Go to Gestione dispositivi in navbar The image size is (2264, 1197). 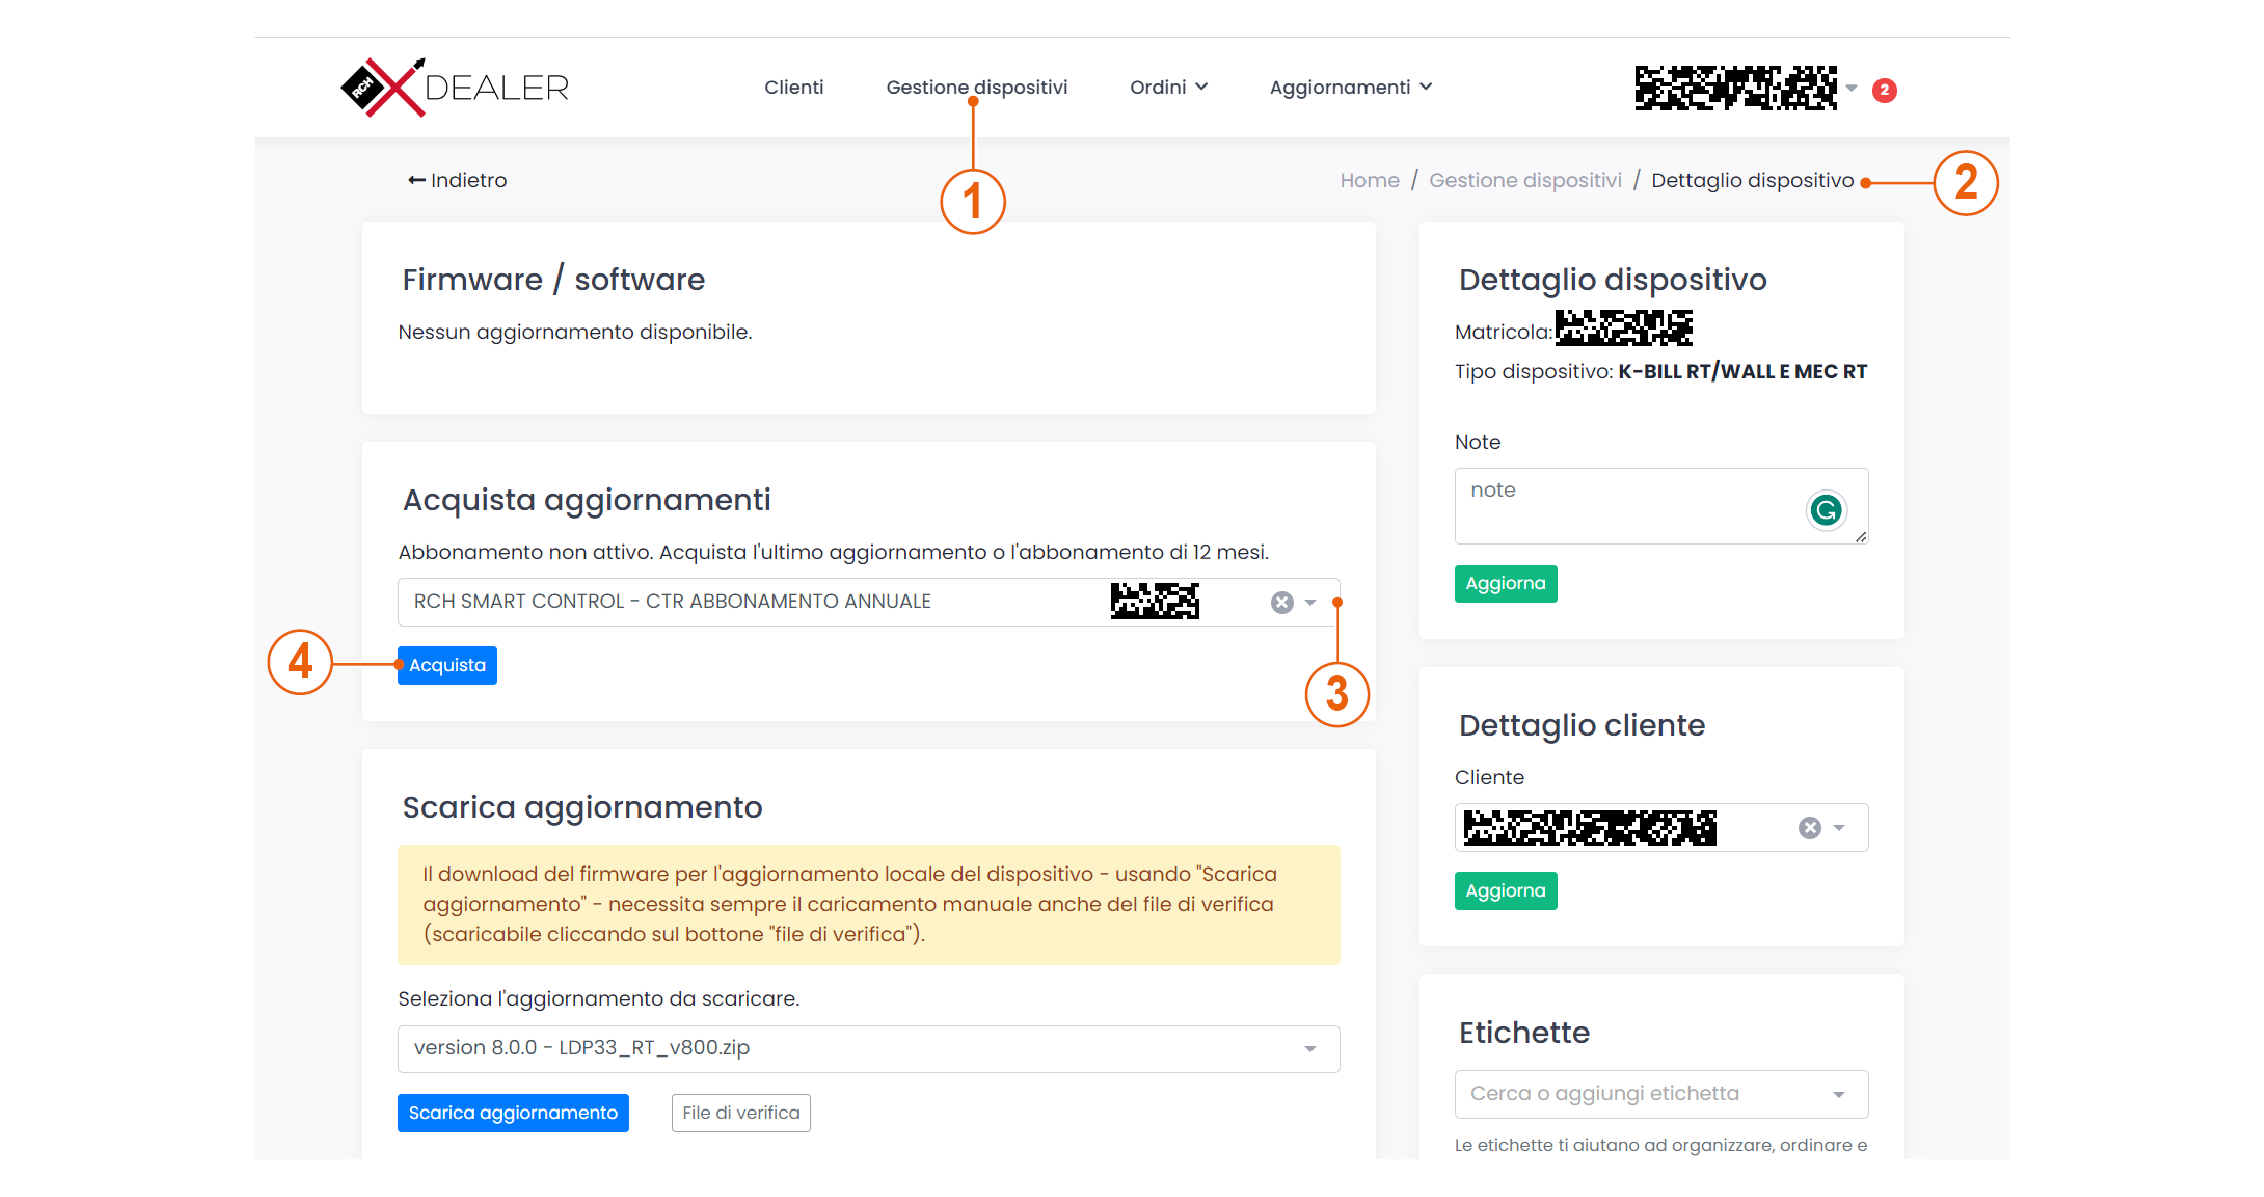[x=976, y=88]
